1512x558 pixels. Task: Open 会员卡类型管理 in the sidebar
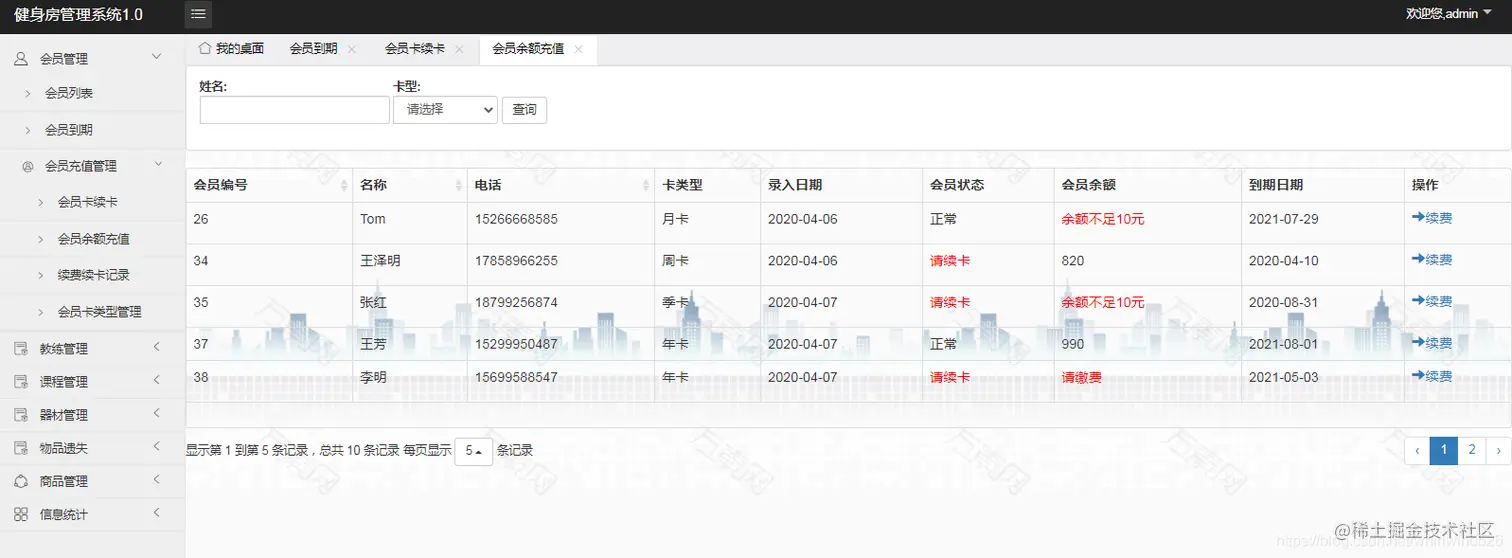[x=100, y=312]
